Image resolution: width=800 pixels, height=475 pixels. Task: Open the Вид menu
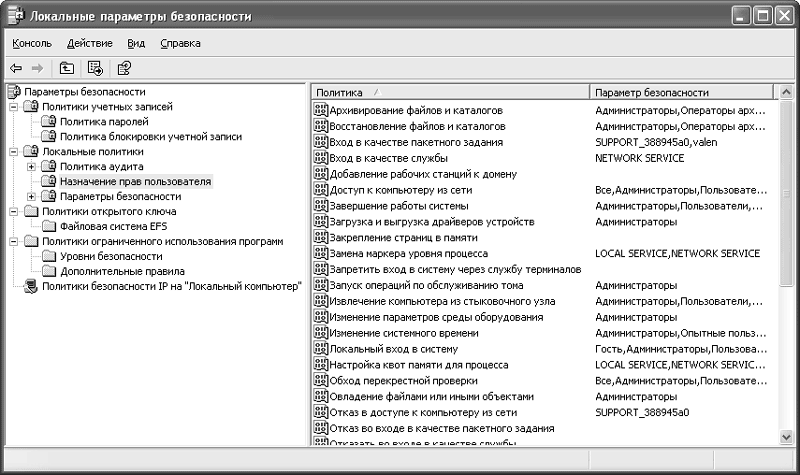pyautogui.click(x=136, y=43)
